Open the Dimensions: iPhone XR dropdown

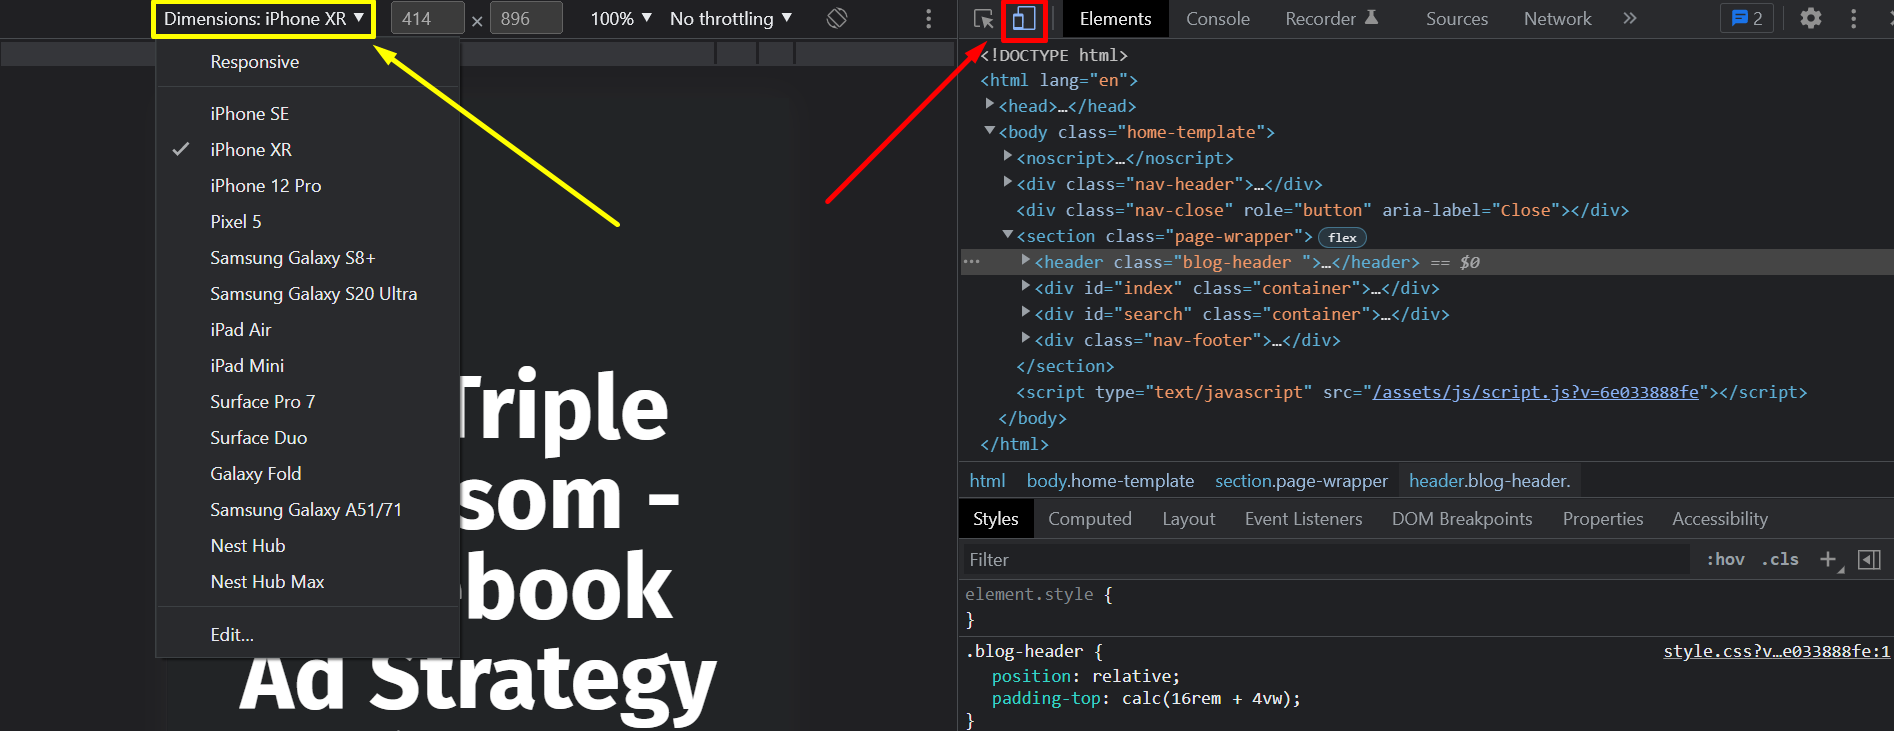coord(264,19)
